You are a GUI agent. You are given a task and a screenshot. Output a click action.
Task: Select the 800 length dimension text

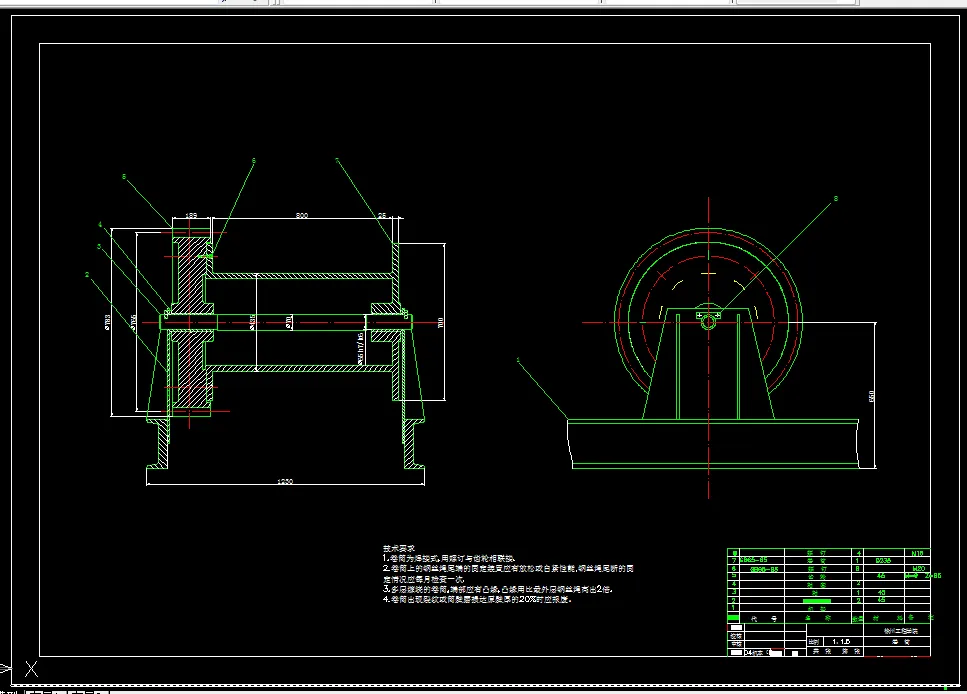pyautogui.click(x=302, y=215)
